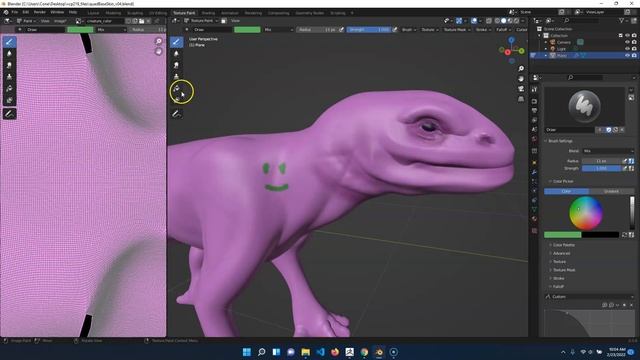The width and height of the screenshot is (640, 360).
Task: Open the Object Data properties tab icon
Action: click(534, 209)
